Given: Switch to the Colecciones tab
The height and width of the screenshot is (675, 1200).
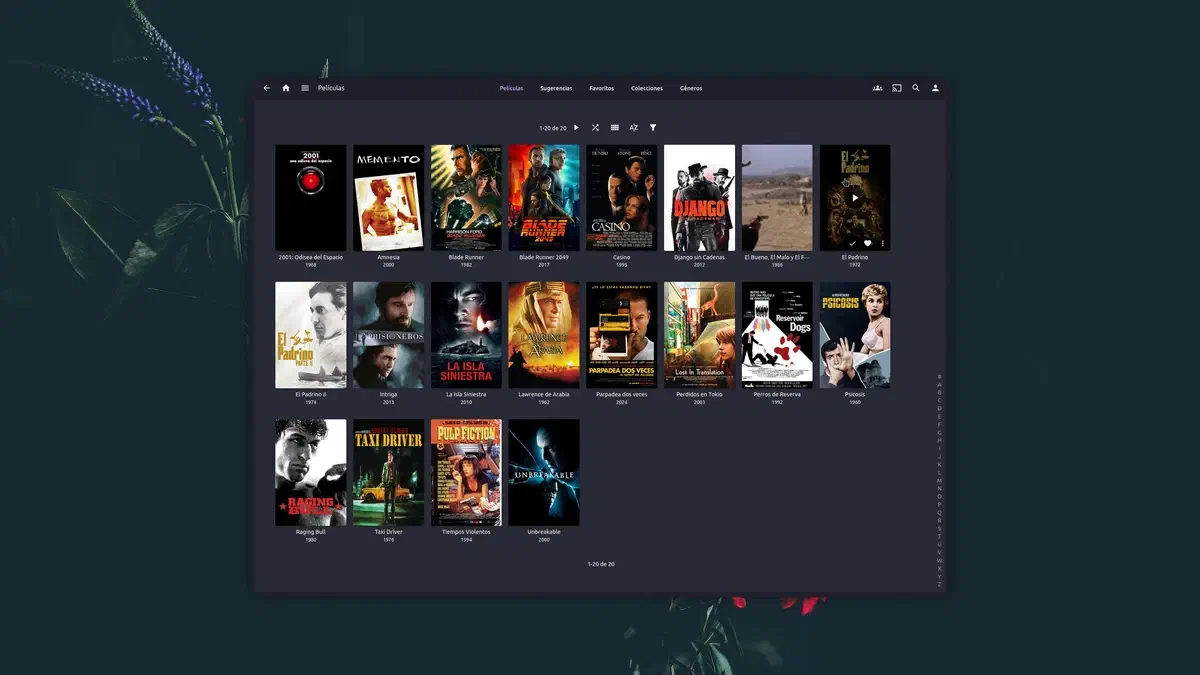Looking at the screenshot, I should pyautogui.click(x=647, y=88).
